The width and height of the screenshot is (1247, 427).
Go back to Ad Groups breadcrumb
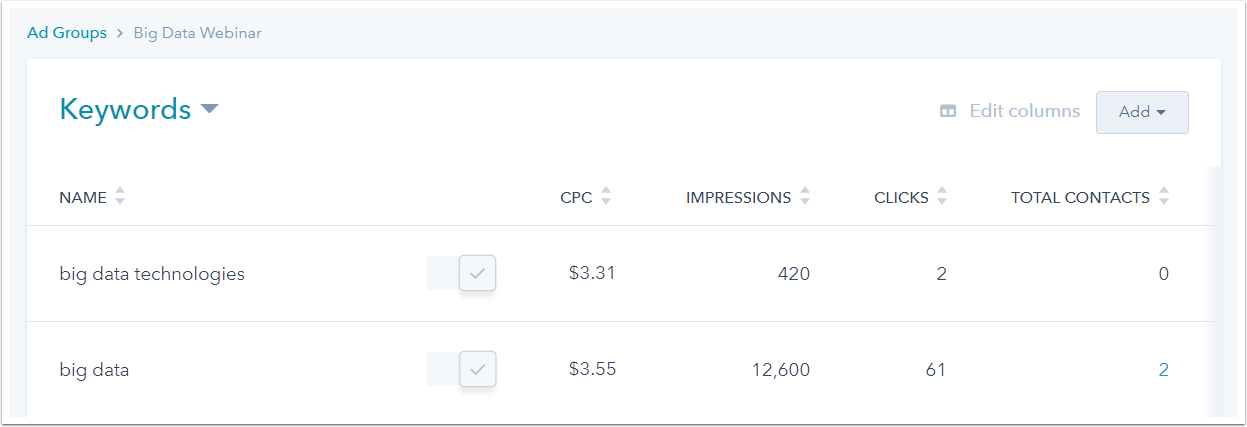pyautogui.click(x=66, y=33)
